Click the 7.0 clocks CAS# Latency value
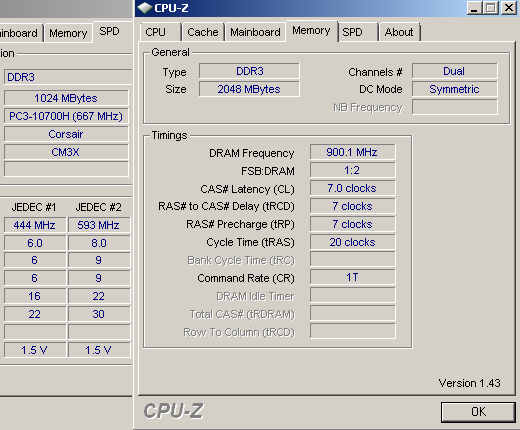Viewport: 520px width, 430px height. tap(353, 188)
